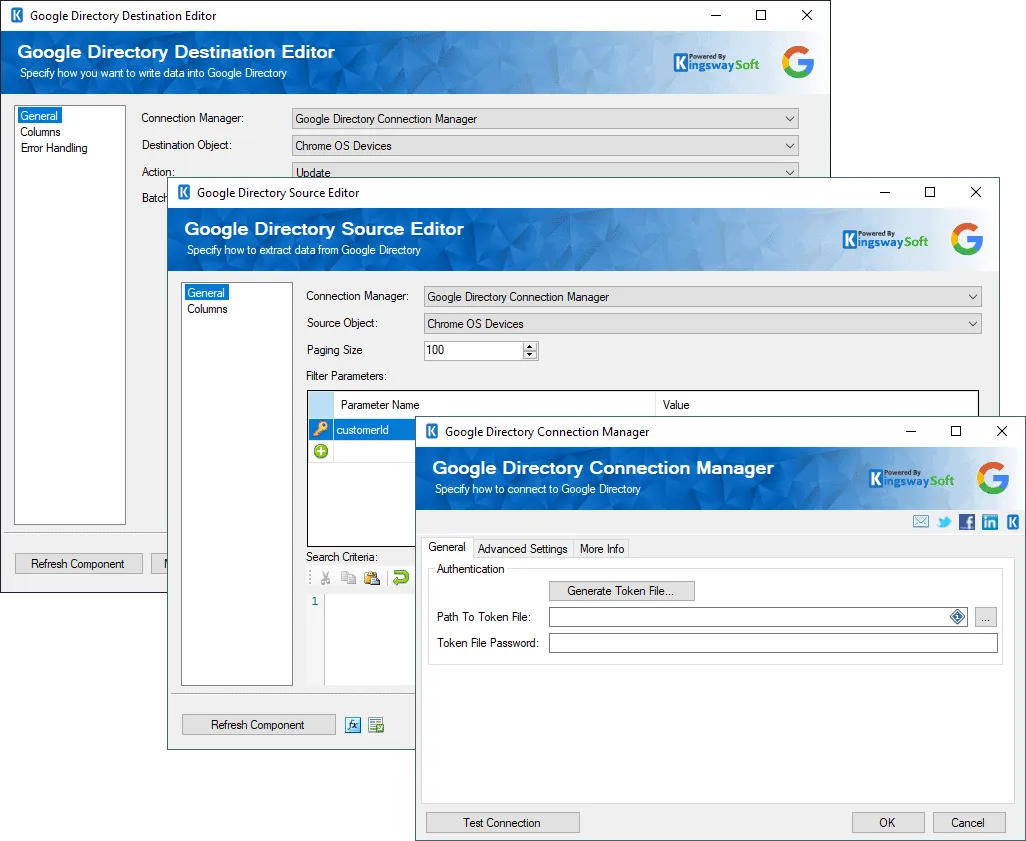
Task: Click the KingswaySoft logo in Destination Editor header
Action: point(716,62)
